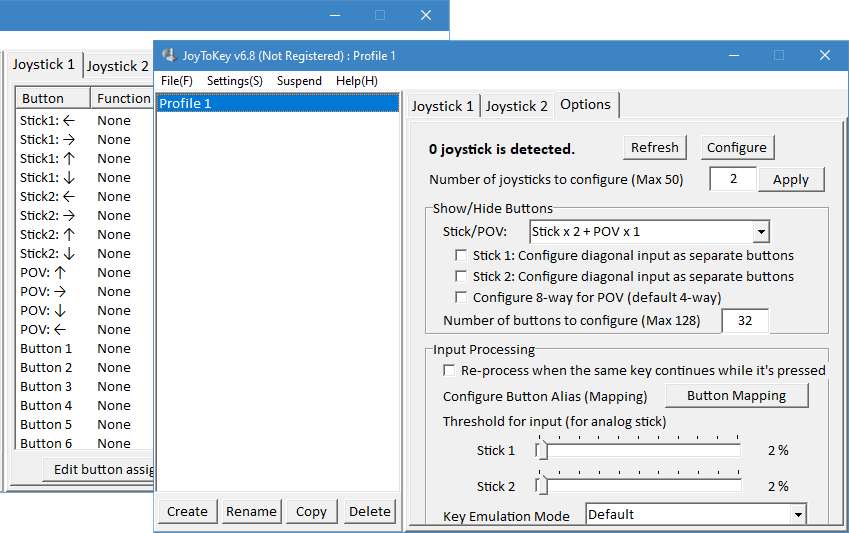
Task: Click the Rename profile button
Action: pos(251,511)
